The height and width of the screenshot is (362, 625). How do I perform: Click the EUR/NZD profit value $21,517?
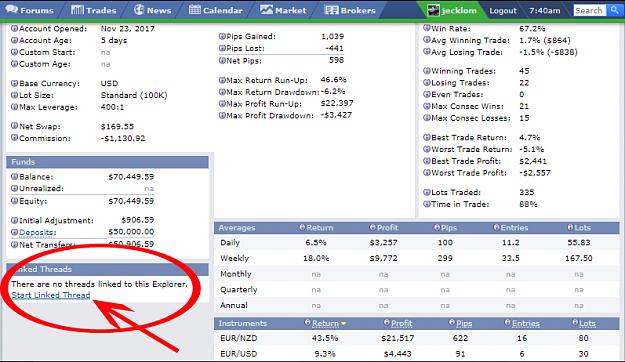(397, 338)
